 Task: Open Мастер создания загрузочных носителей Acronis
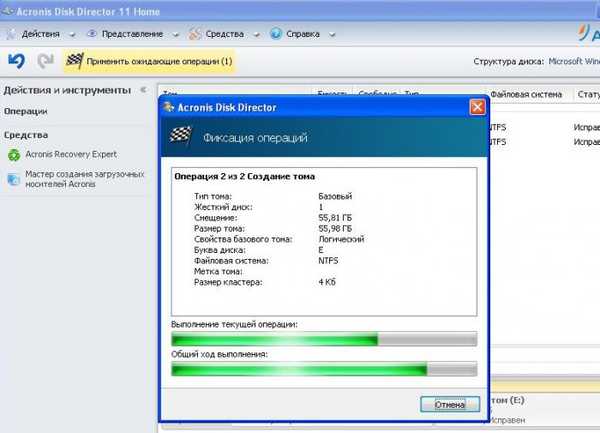coord(85,179)
